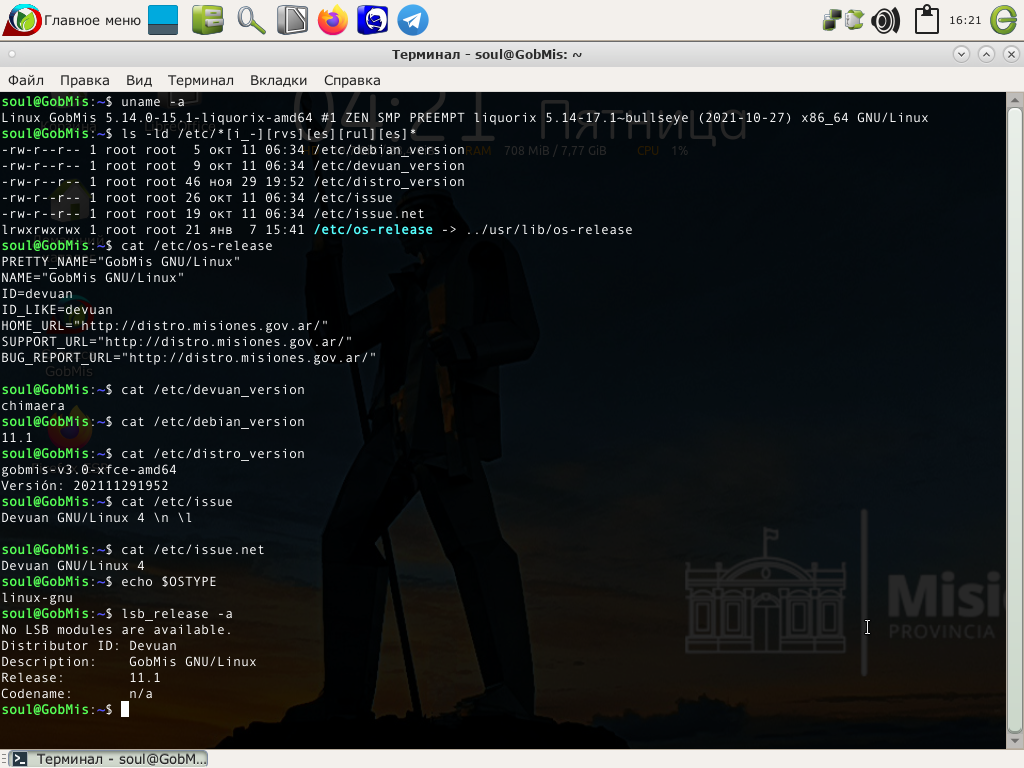Open the Терминал menu
The image size is (1024, 768).
pyautogui.click(x=200, y=80)
